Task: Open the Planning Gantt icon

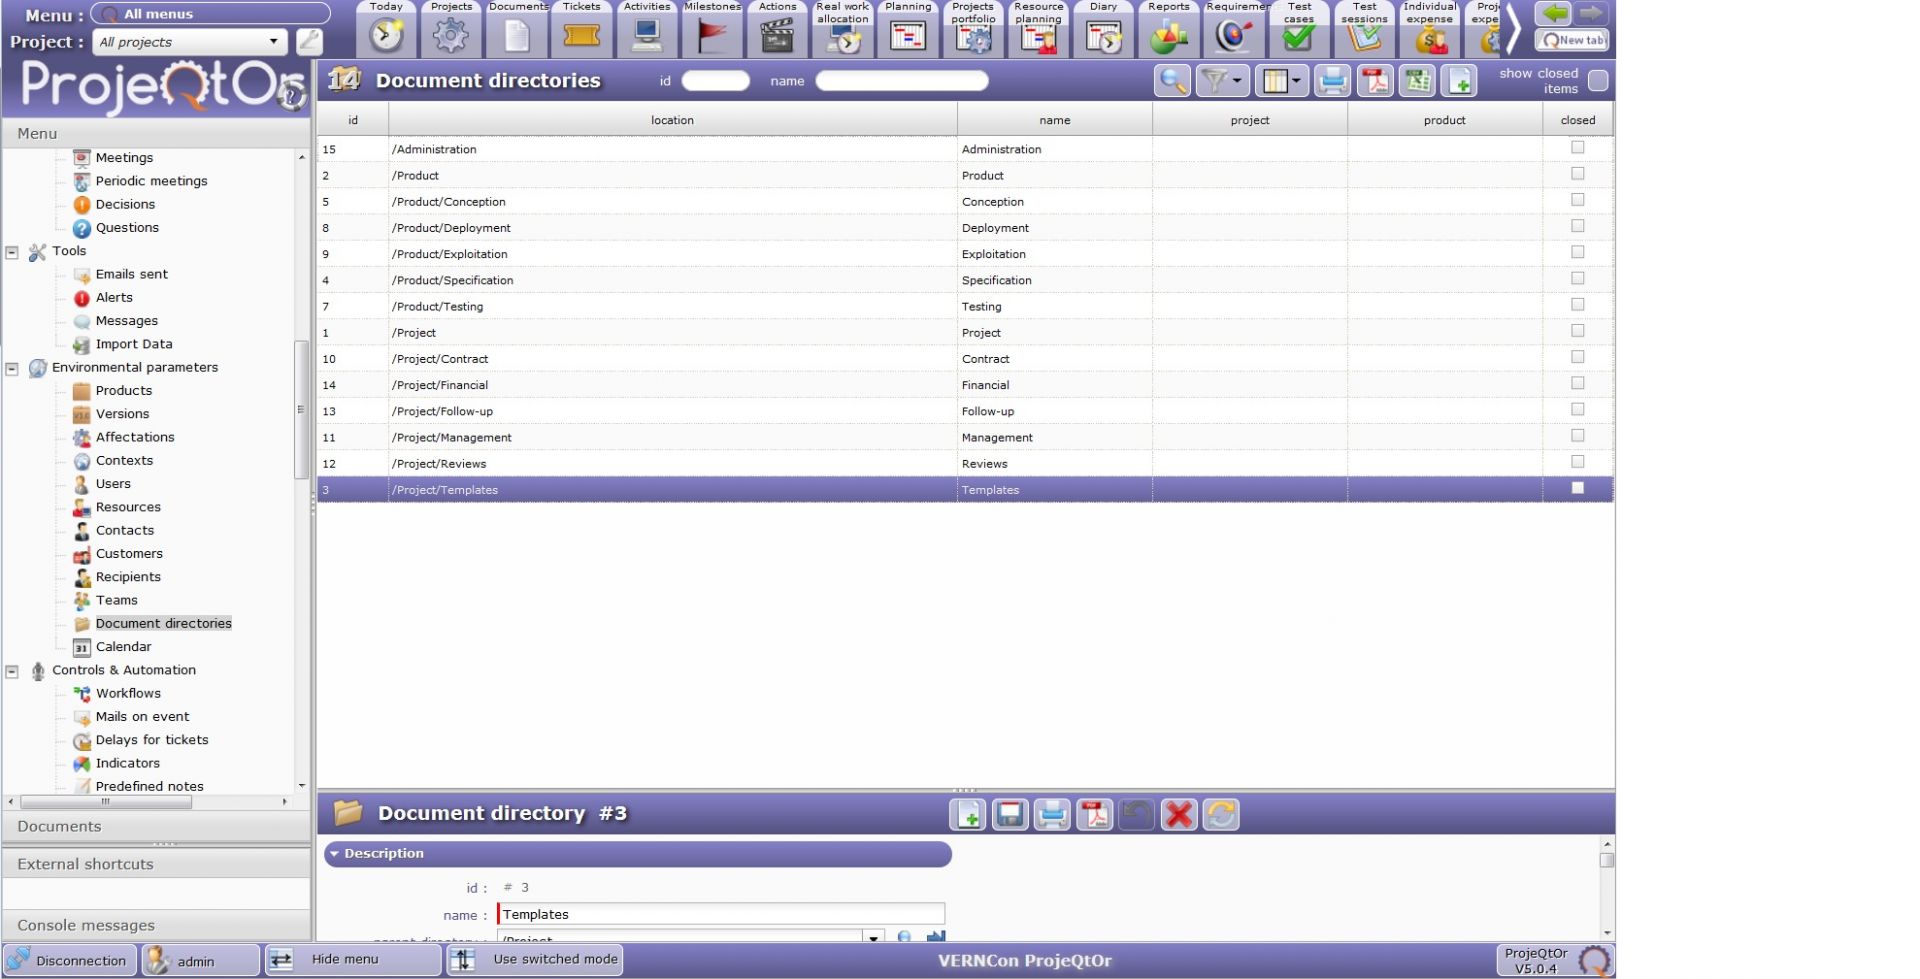Action: pos(907,37)
